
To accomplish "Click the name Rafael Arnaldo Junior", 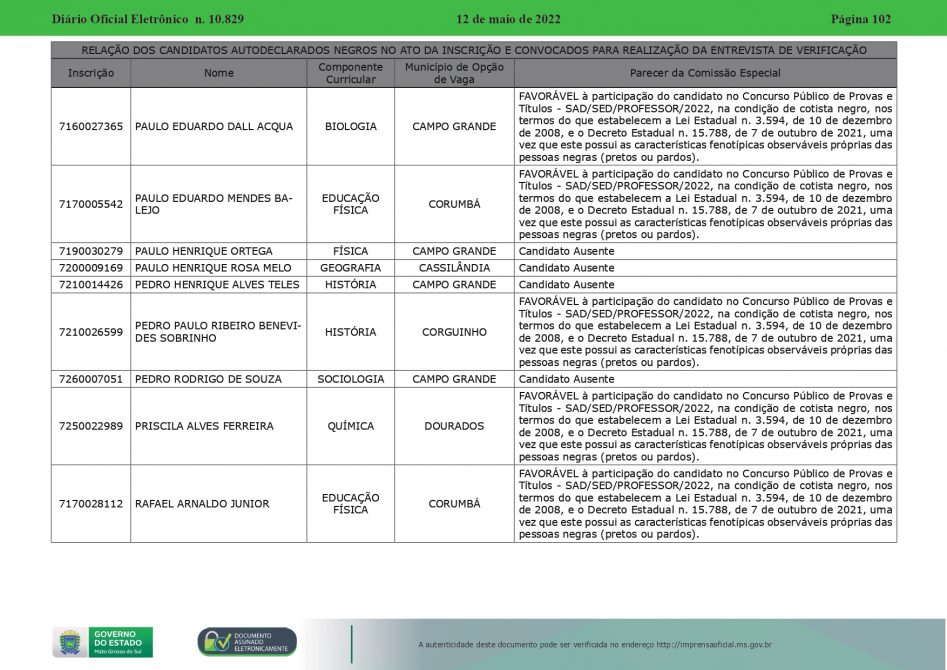I will click(x=202, y=504).
